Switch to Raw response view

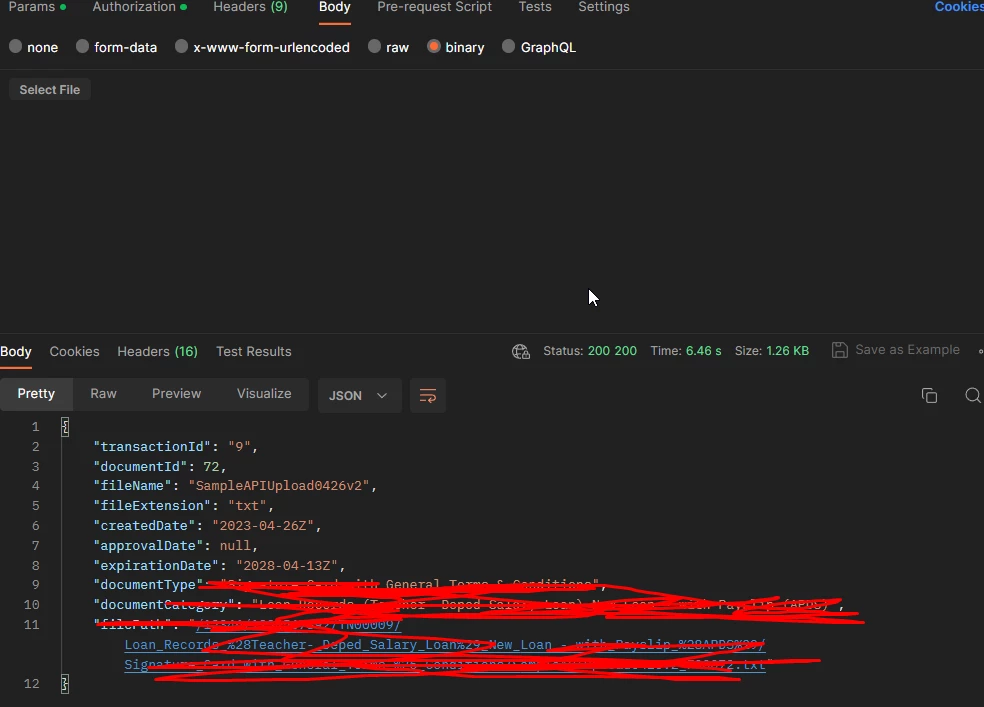104,394
